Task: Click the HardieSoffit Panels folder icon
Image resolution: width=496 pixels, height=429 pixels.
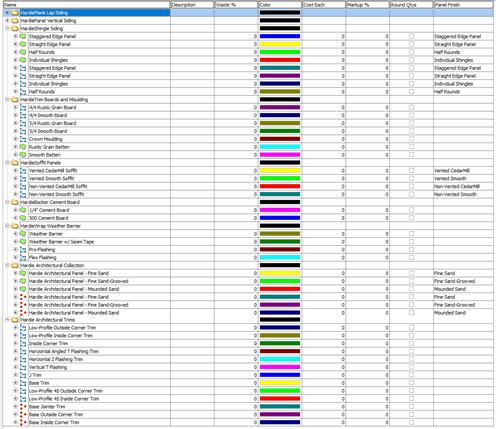Action: 15,163
